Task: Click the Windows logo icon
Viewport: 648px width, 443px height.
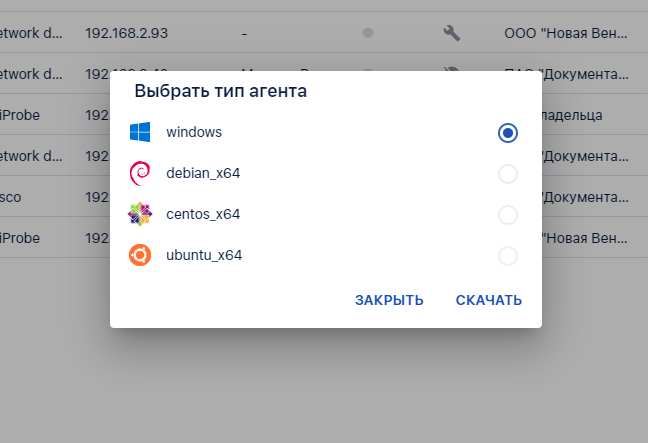Action: pyautogui.click(x=140, y=132)
